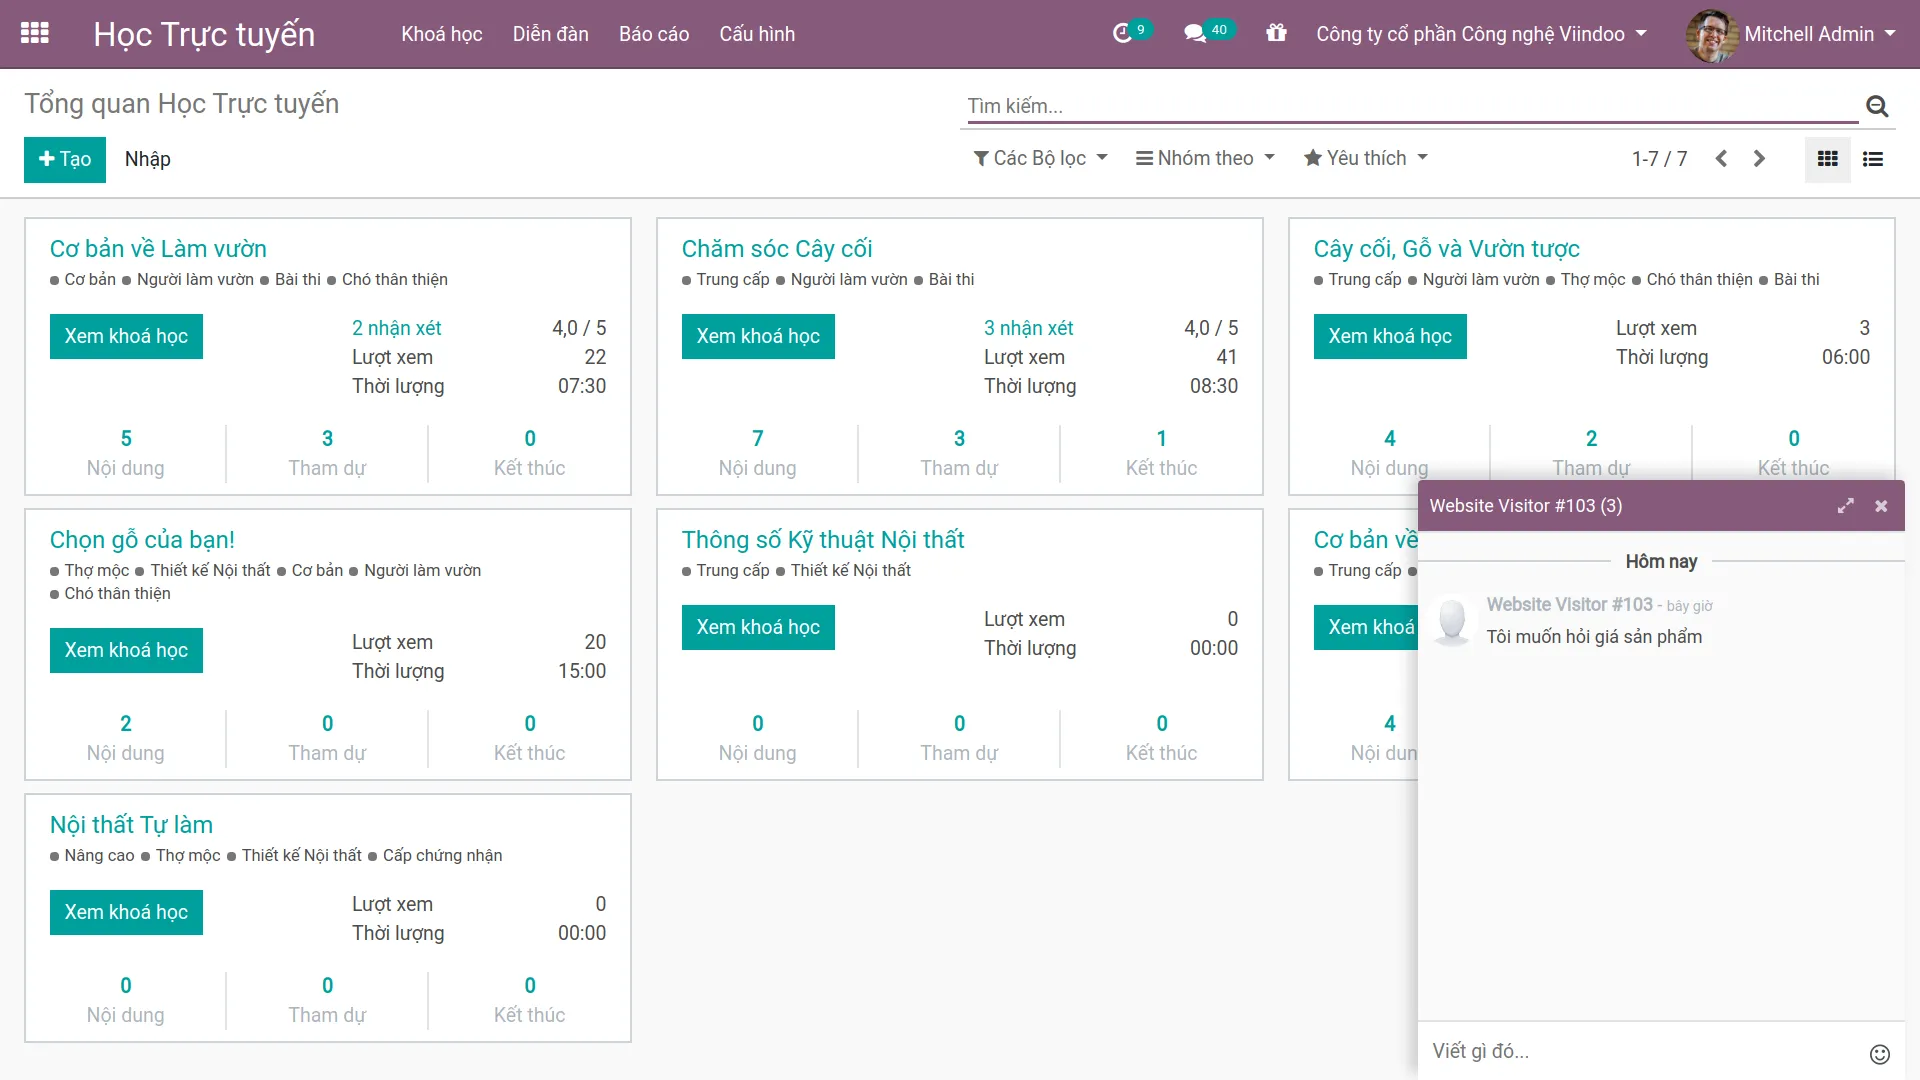Open emoji picker in chat

coord(1880,1054)
